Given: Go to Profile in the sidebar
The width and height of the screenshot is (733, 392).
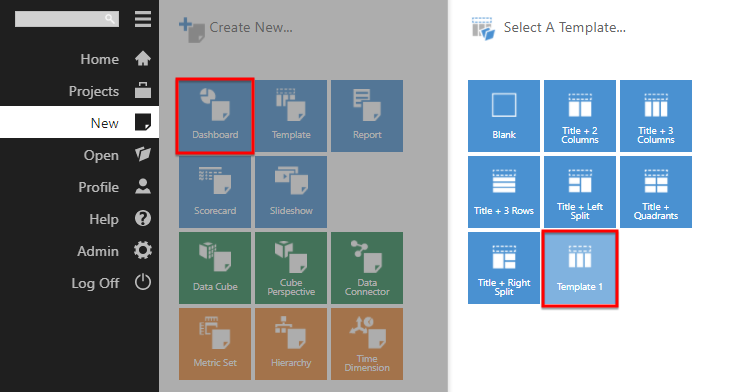Looking at the screenshot, I should click(x=79, y=187).
